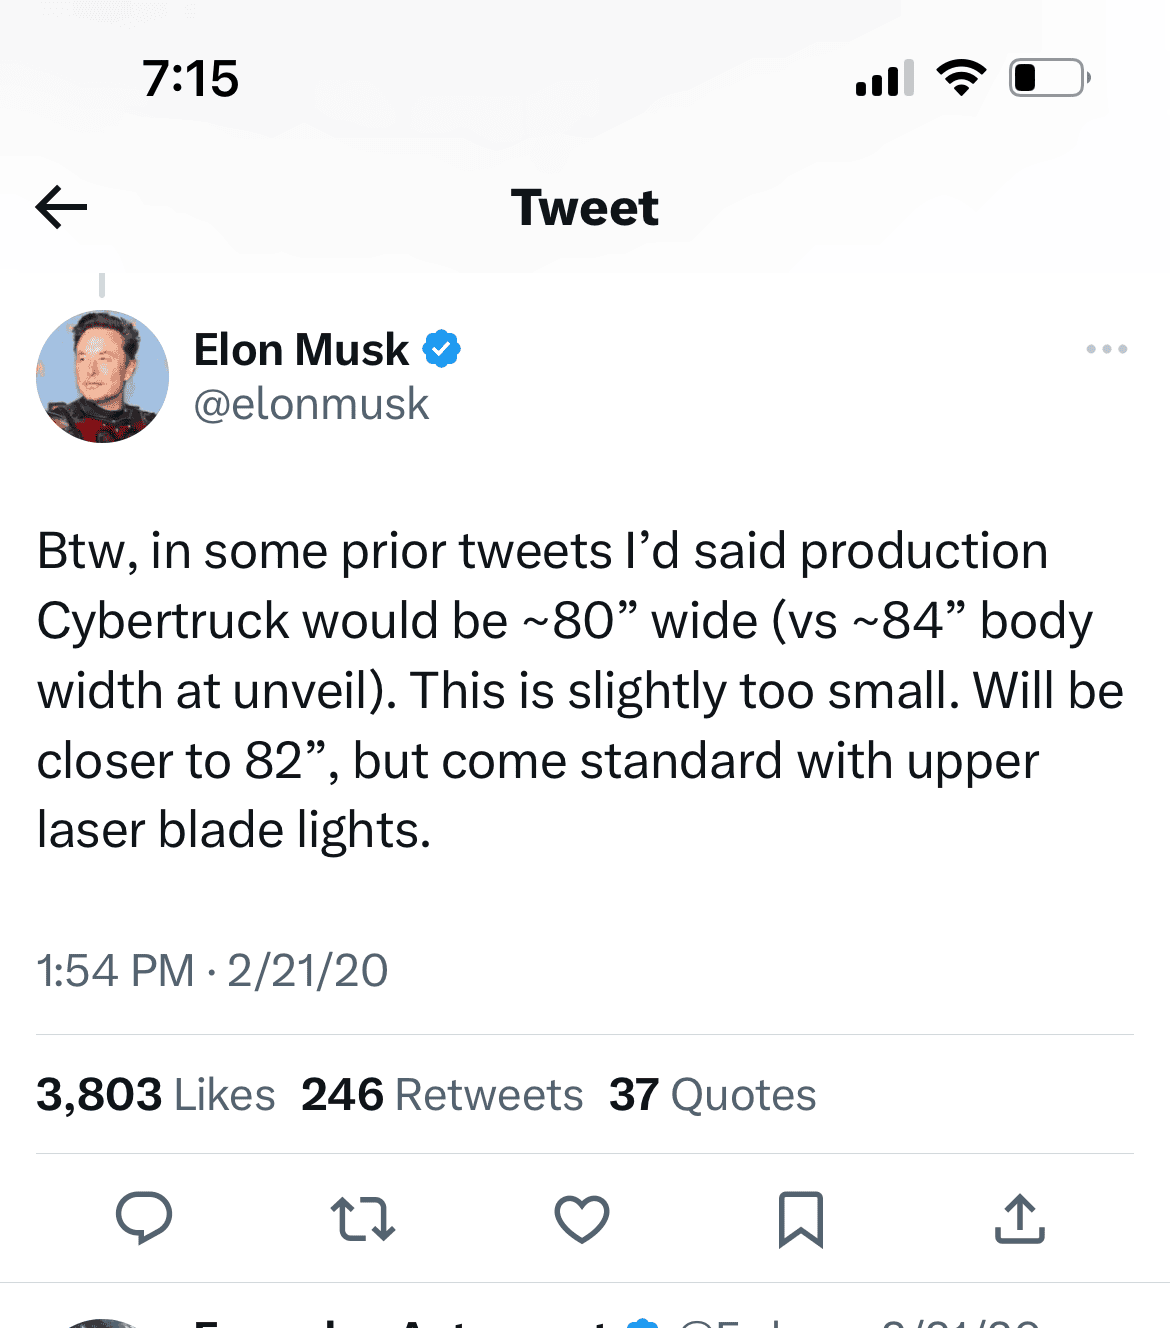View the 37 Quotes list
Viewport: 1170px width, 1328px height.
[x=713, y=1095]
